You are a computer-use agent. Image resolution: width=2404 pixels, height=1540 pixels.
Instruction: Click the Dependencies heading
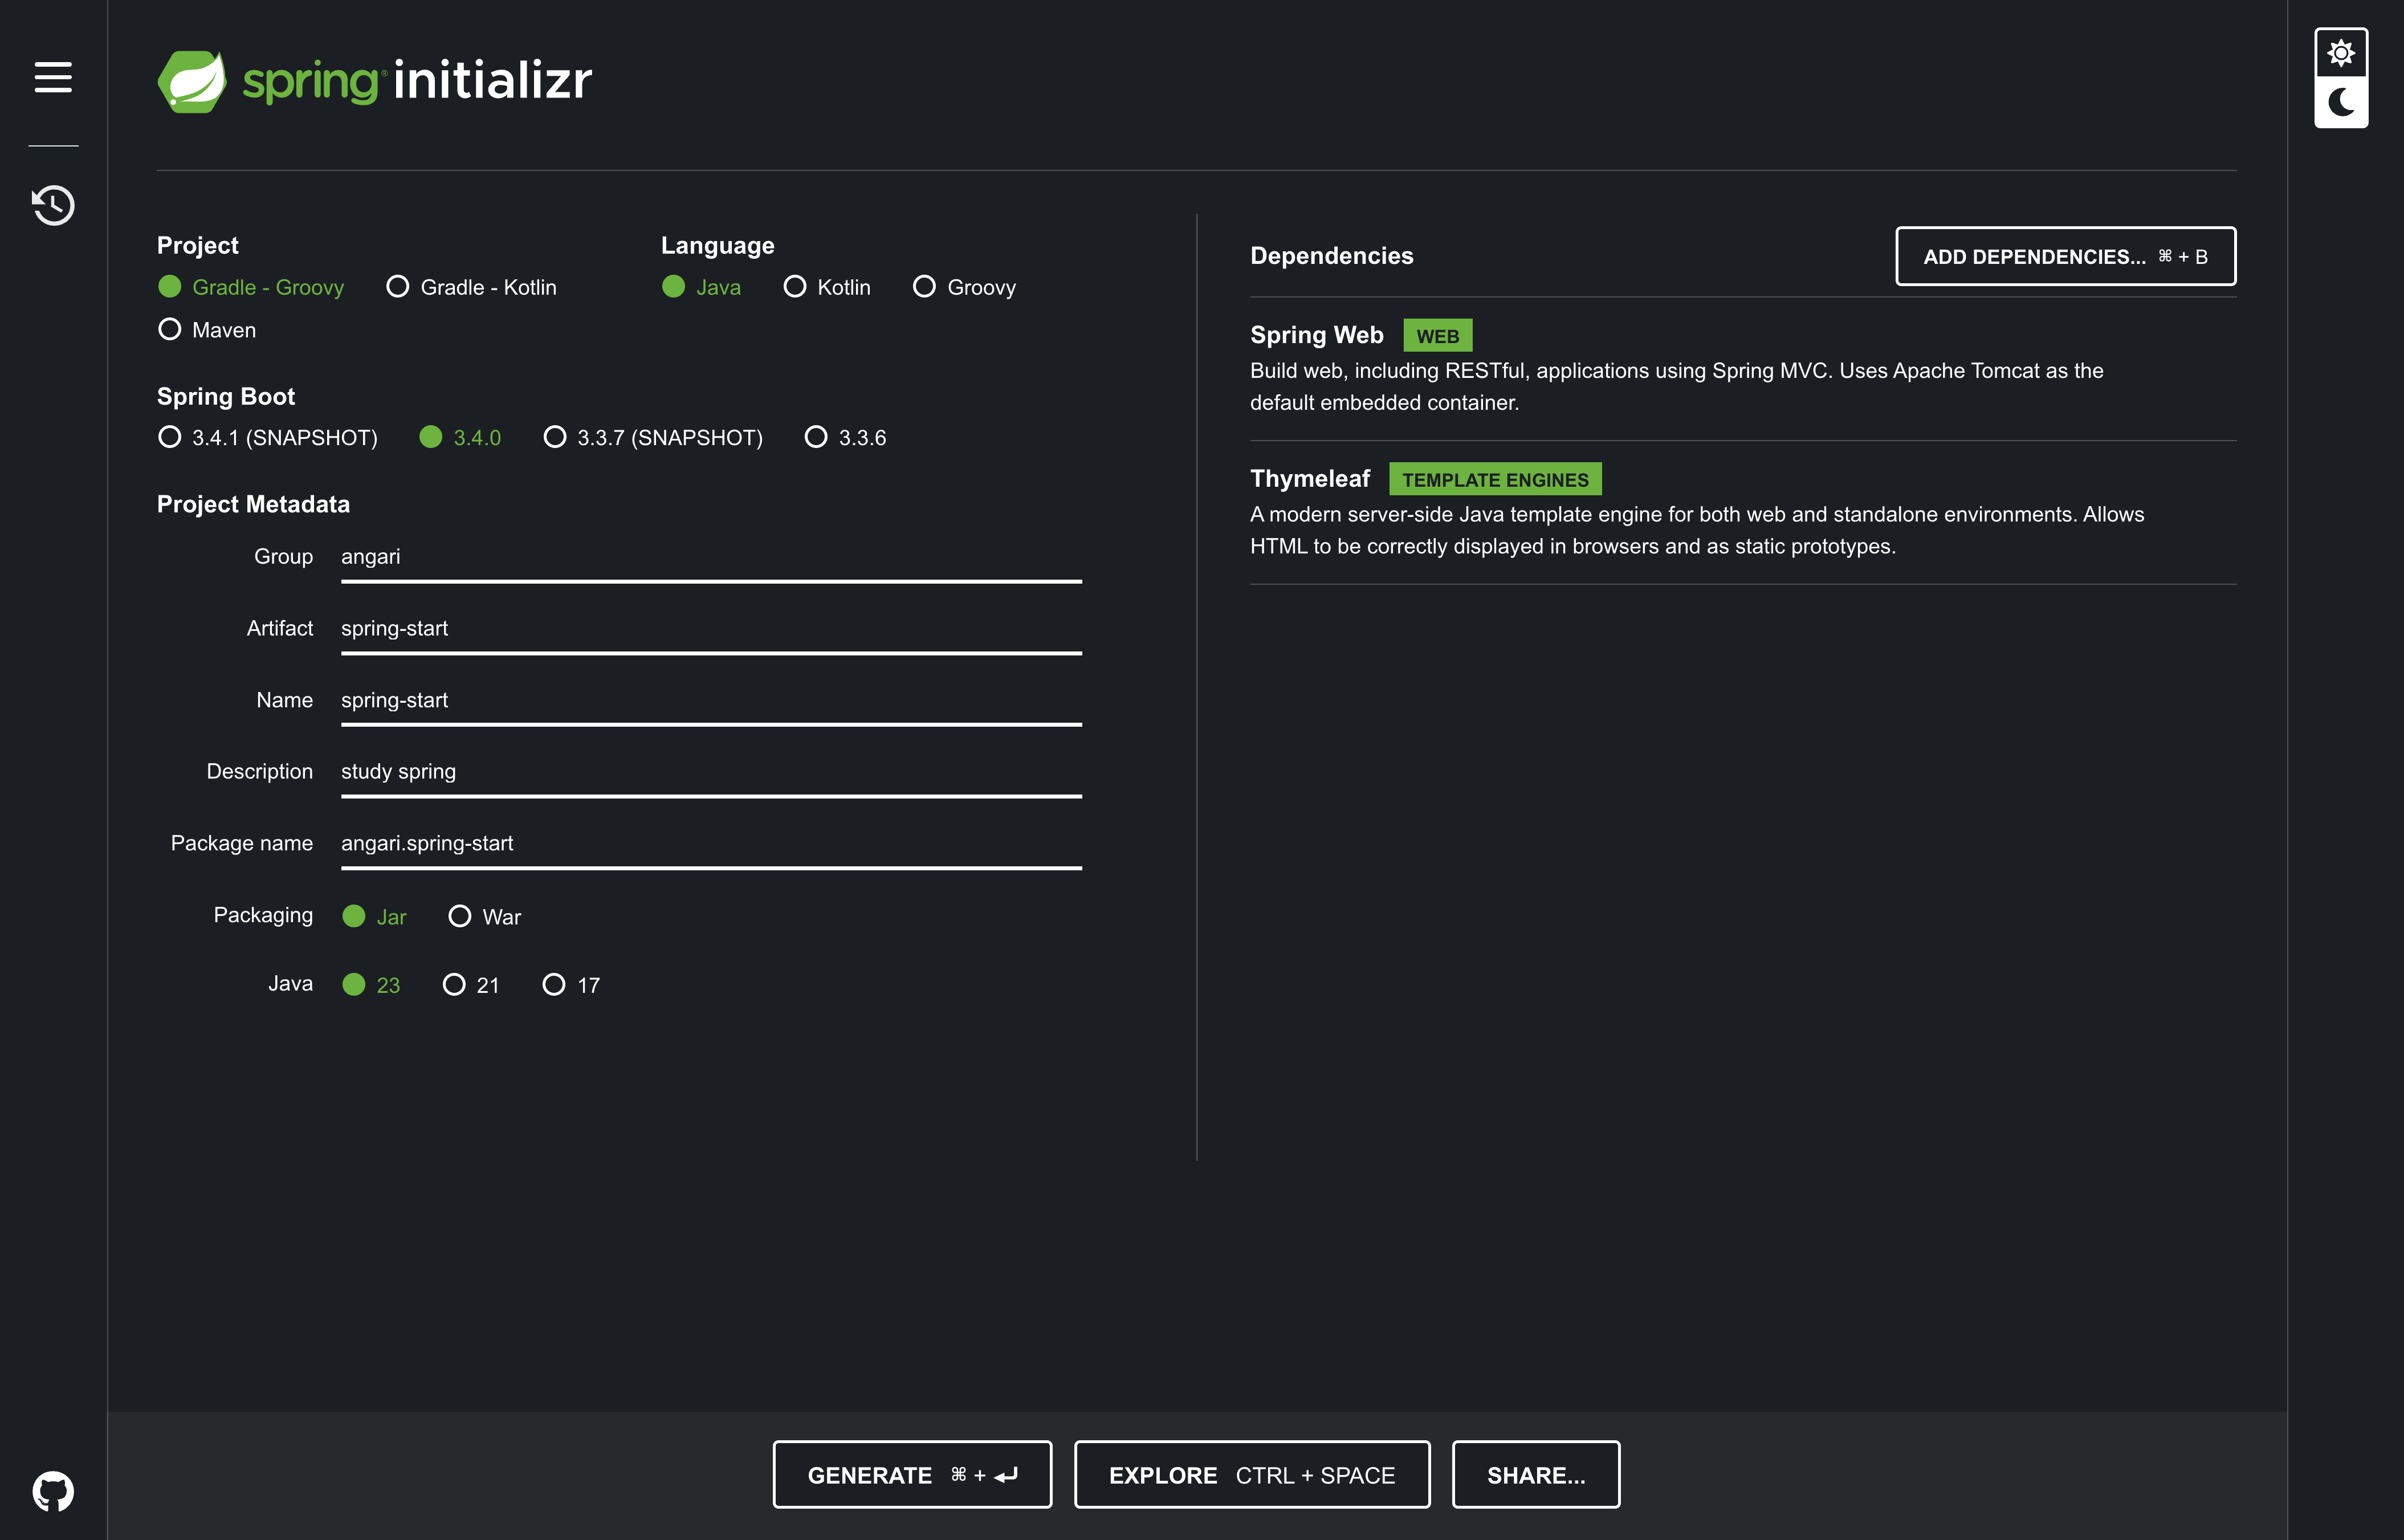coord(1332,256)
